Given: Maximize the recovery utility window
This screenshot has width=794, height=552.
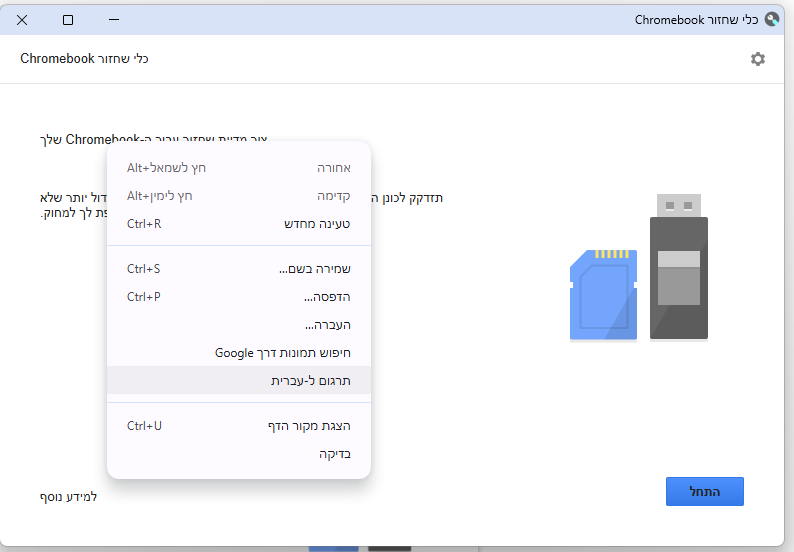Looking at the screenshot, I should (x=68, y=19).
